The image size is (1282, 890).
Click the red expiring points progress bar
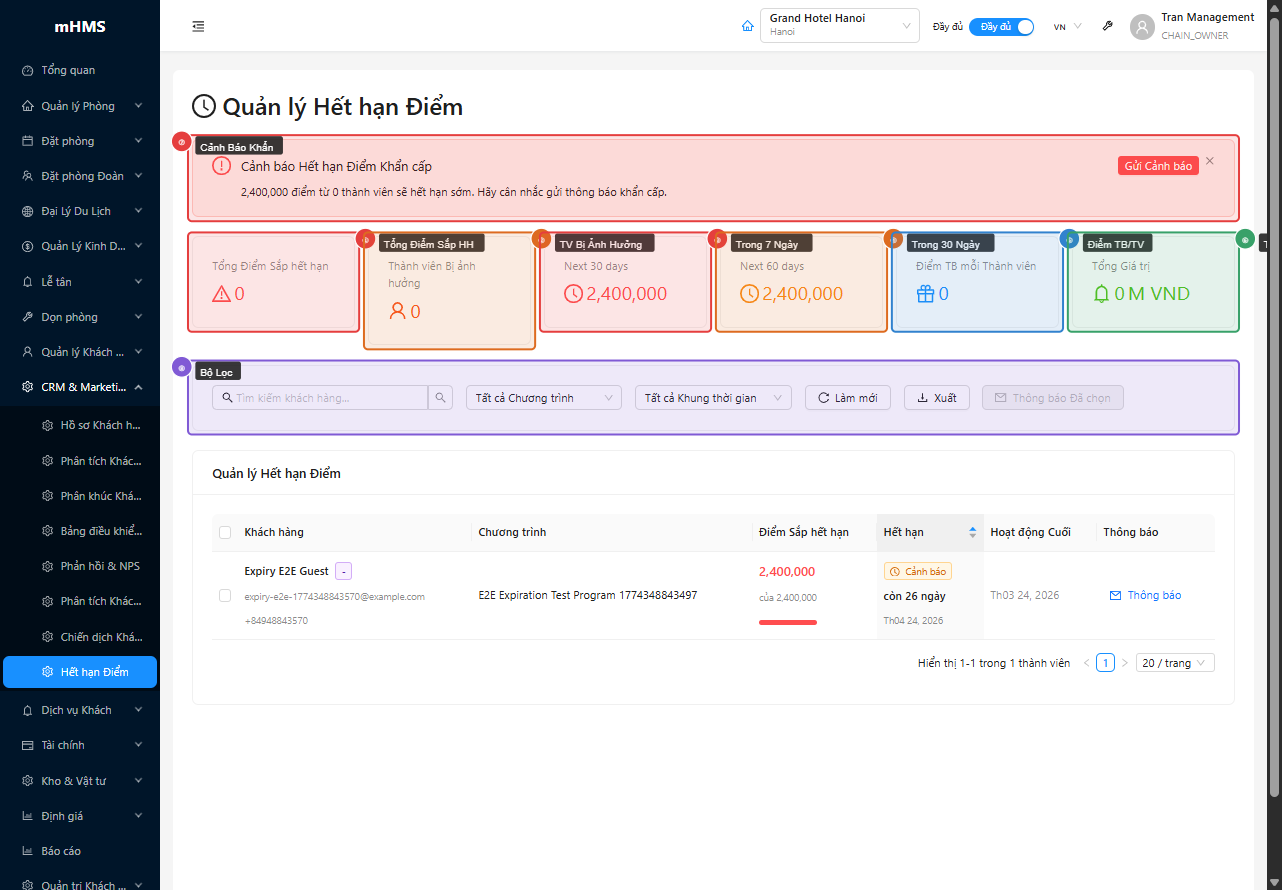pyautogui.click(x=788, y=622)
